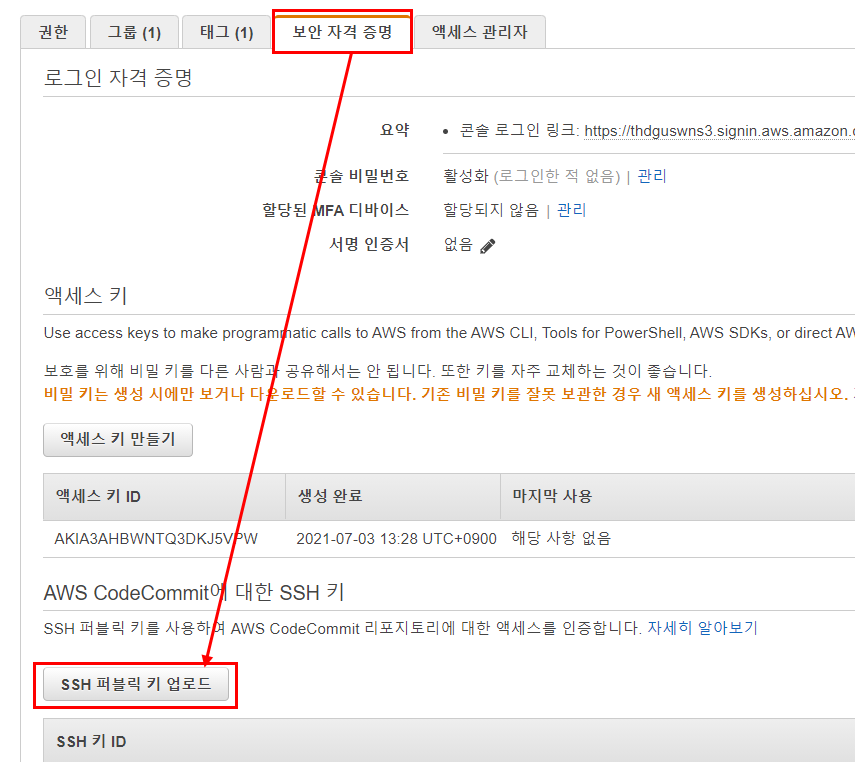The height and width of the screenshot is (762, 855).
Task: Click the SSH 퍼블릭 키 업로드 button
Action: tap(136, 684)
